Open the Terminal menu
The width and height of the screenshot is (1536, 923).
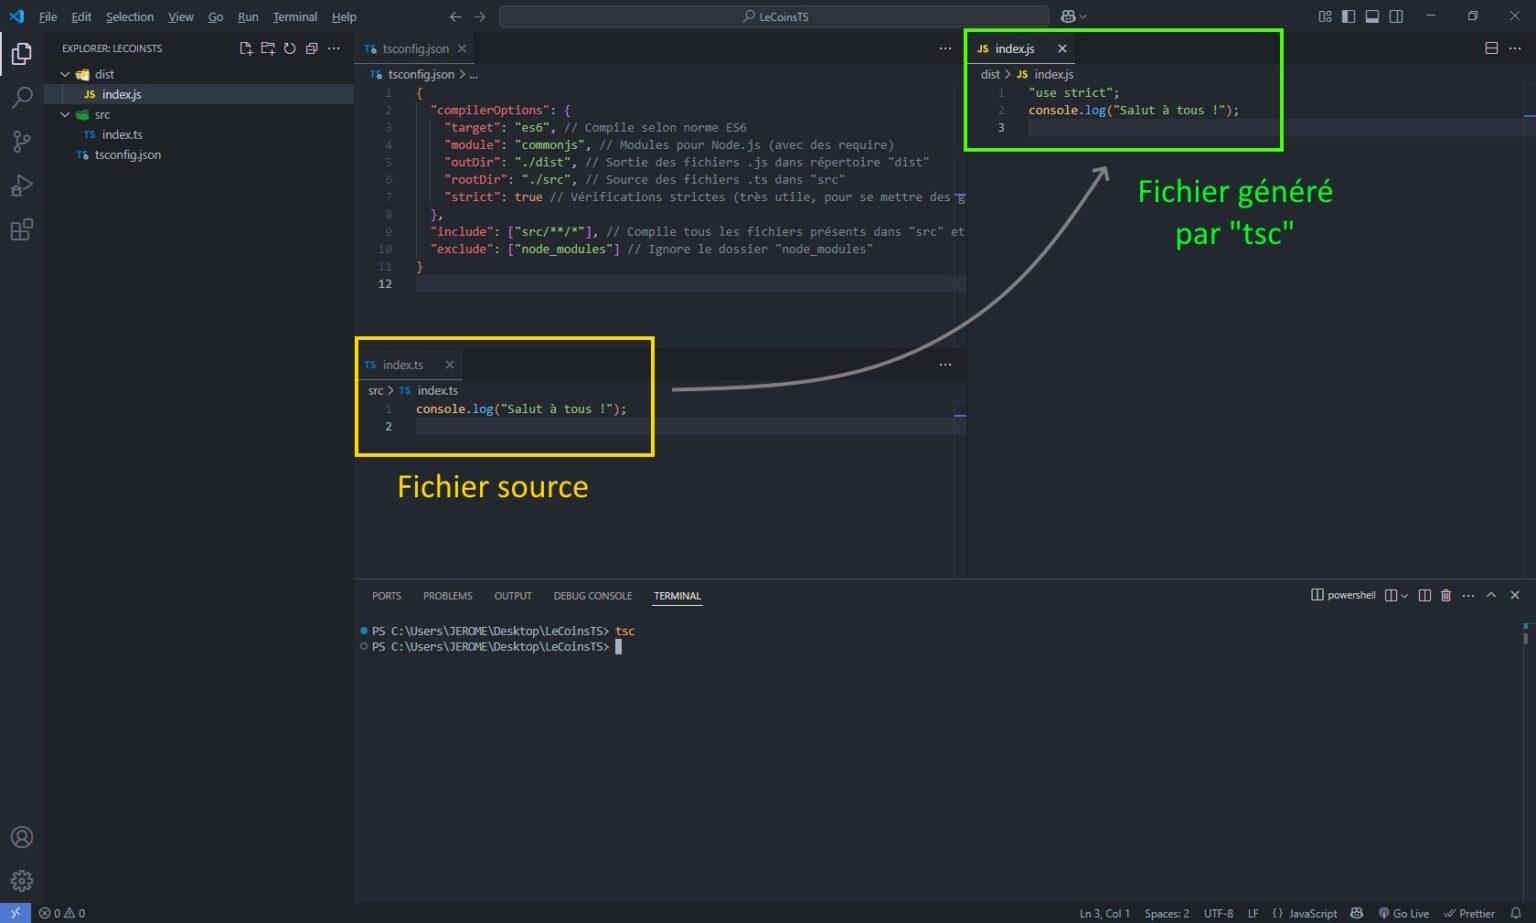click(x=294, y=16)
